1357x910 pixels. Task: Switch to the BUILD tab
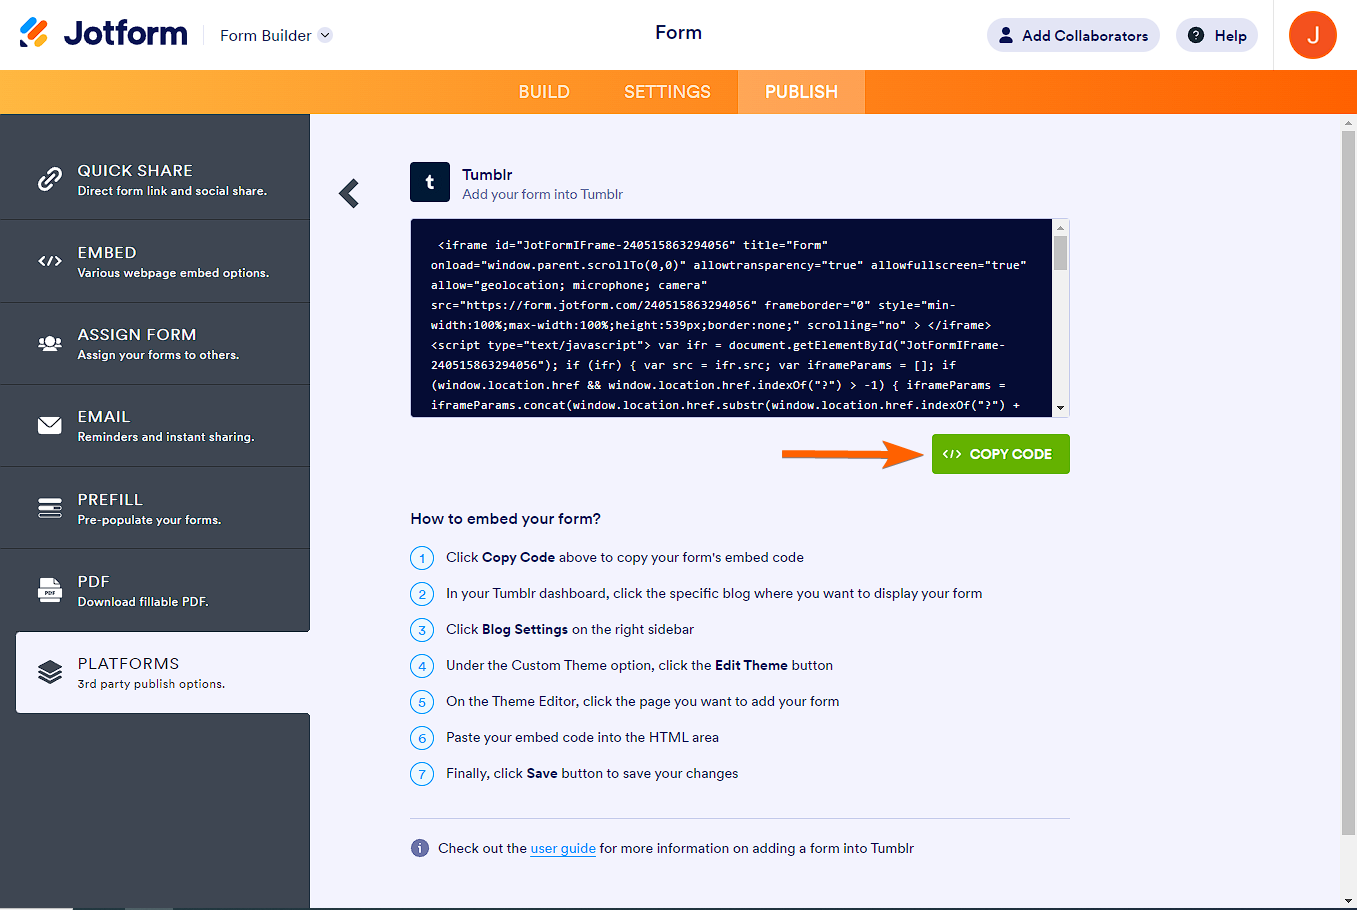[544, 92]
